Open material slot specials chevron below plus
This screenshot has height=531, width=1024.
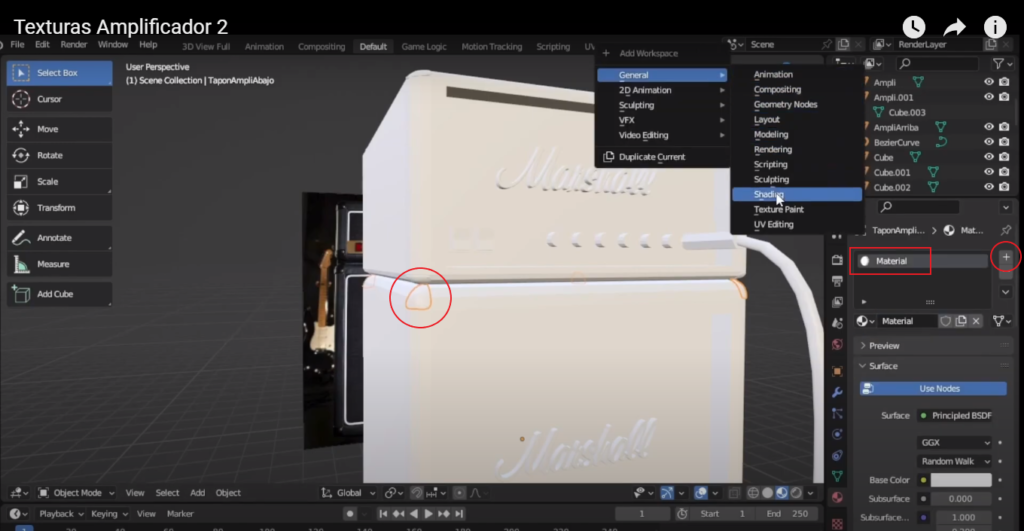[x=1006, y=292]
